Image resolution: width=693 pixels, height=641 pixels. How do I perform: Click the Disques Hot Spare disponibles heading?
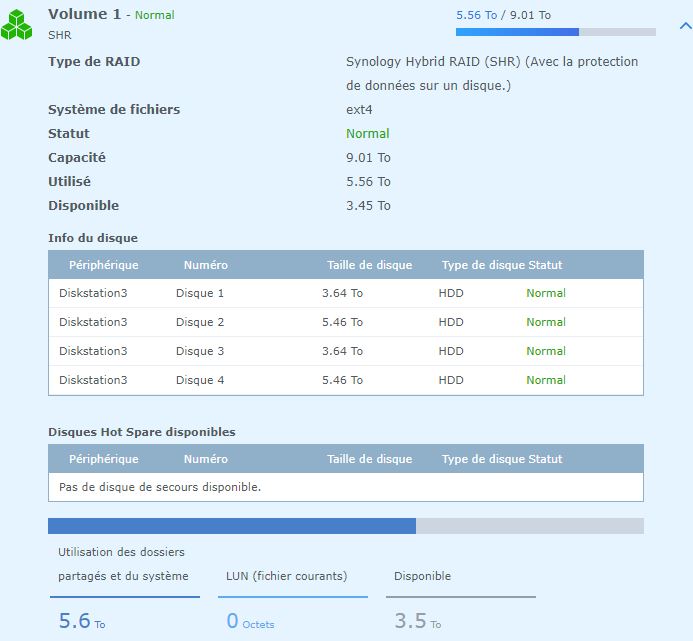141,432
